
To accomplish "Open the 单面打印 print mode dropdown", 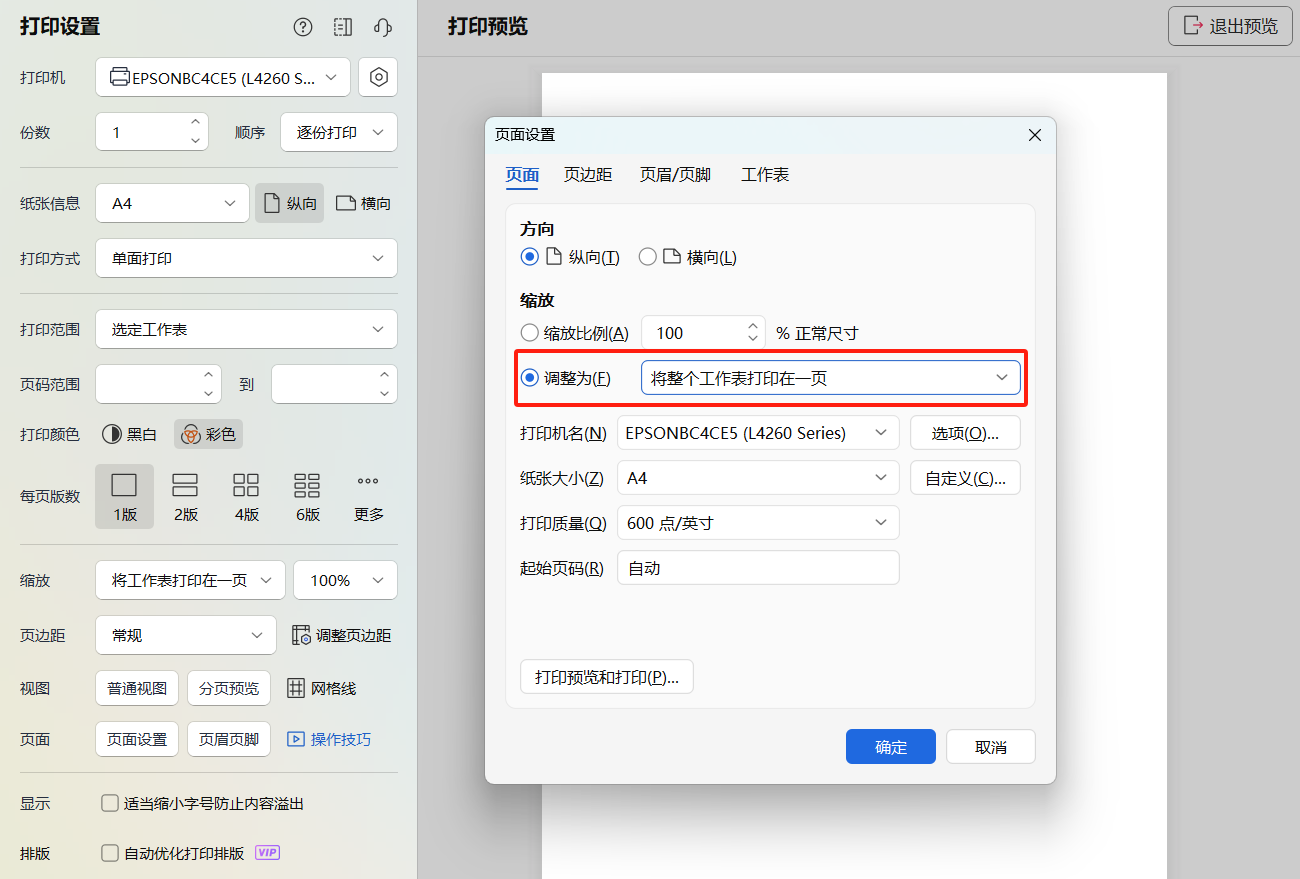I will (246, 258).
